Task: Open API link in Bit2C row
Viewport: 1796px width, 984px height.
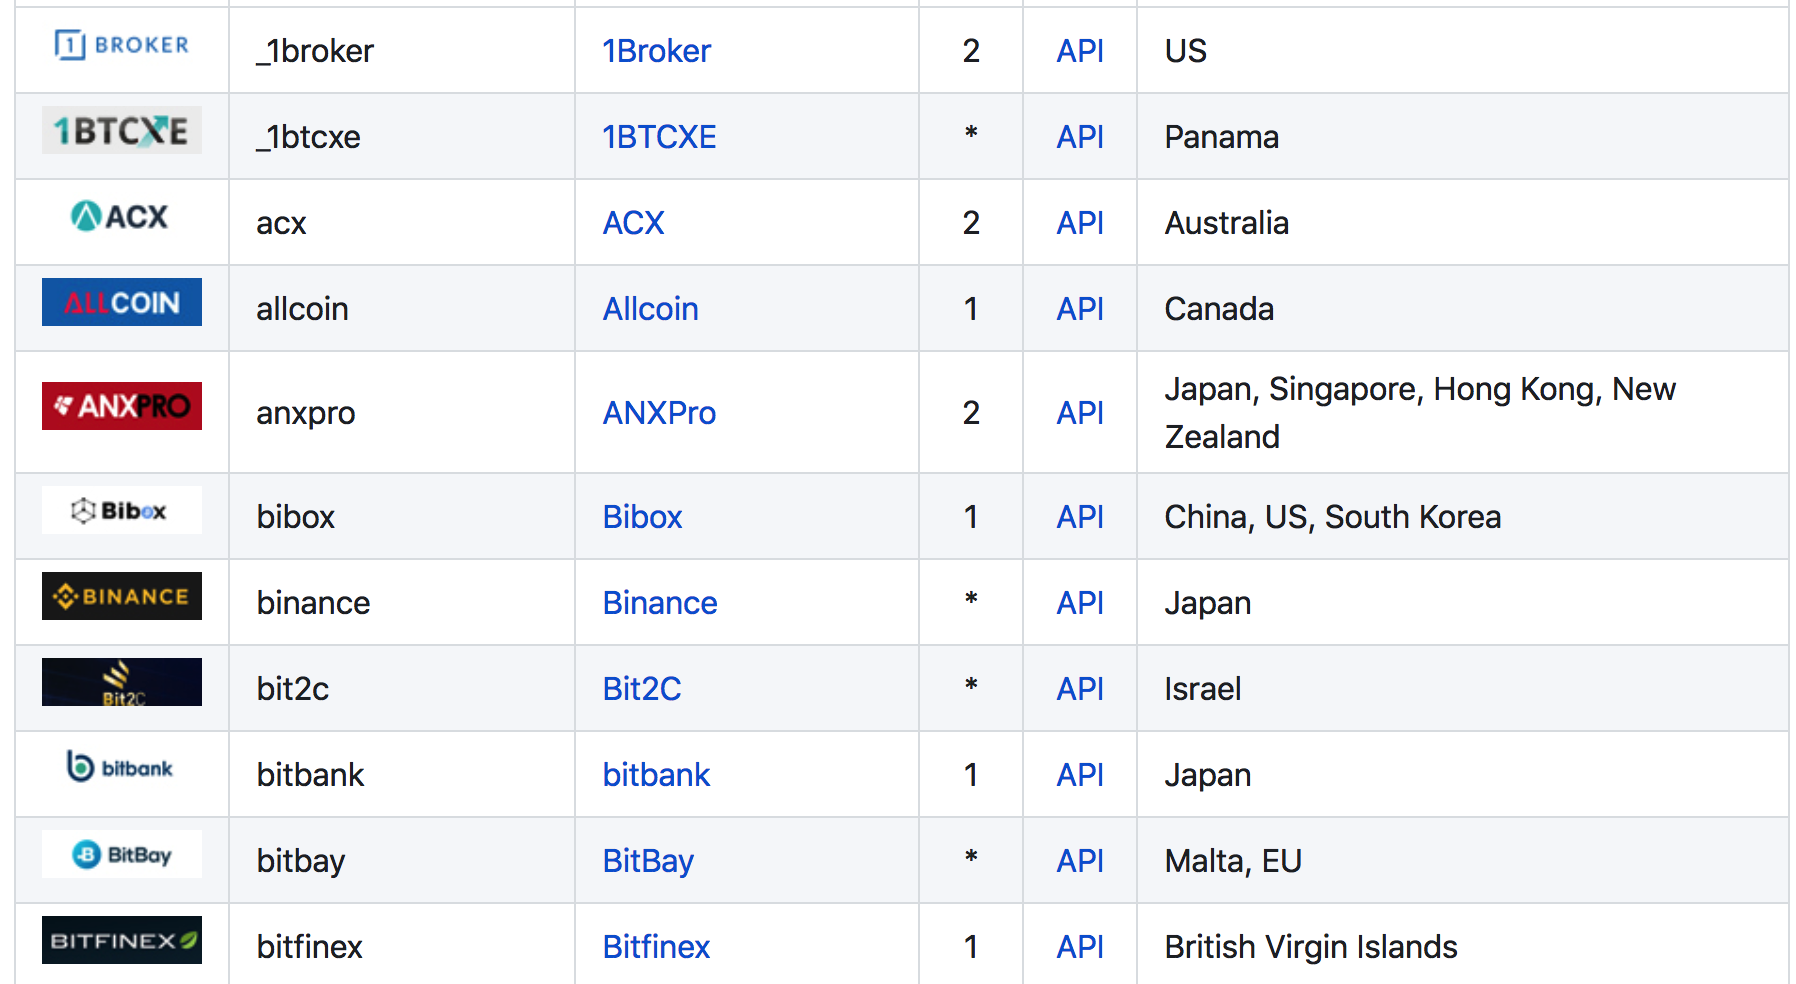Action: point(1080,689)
